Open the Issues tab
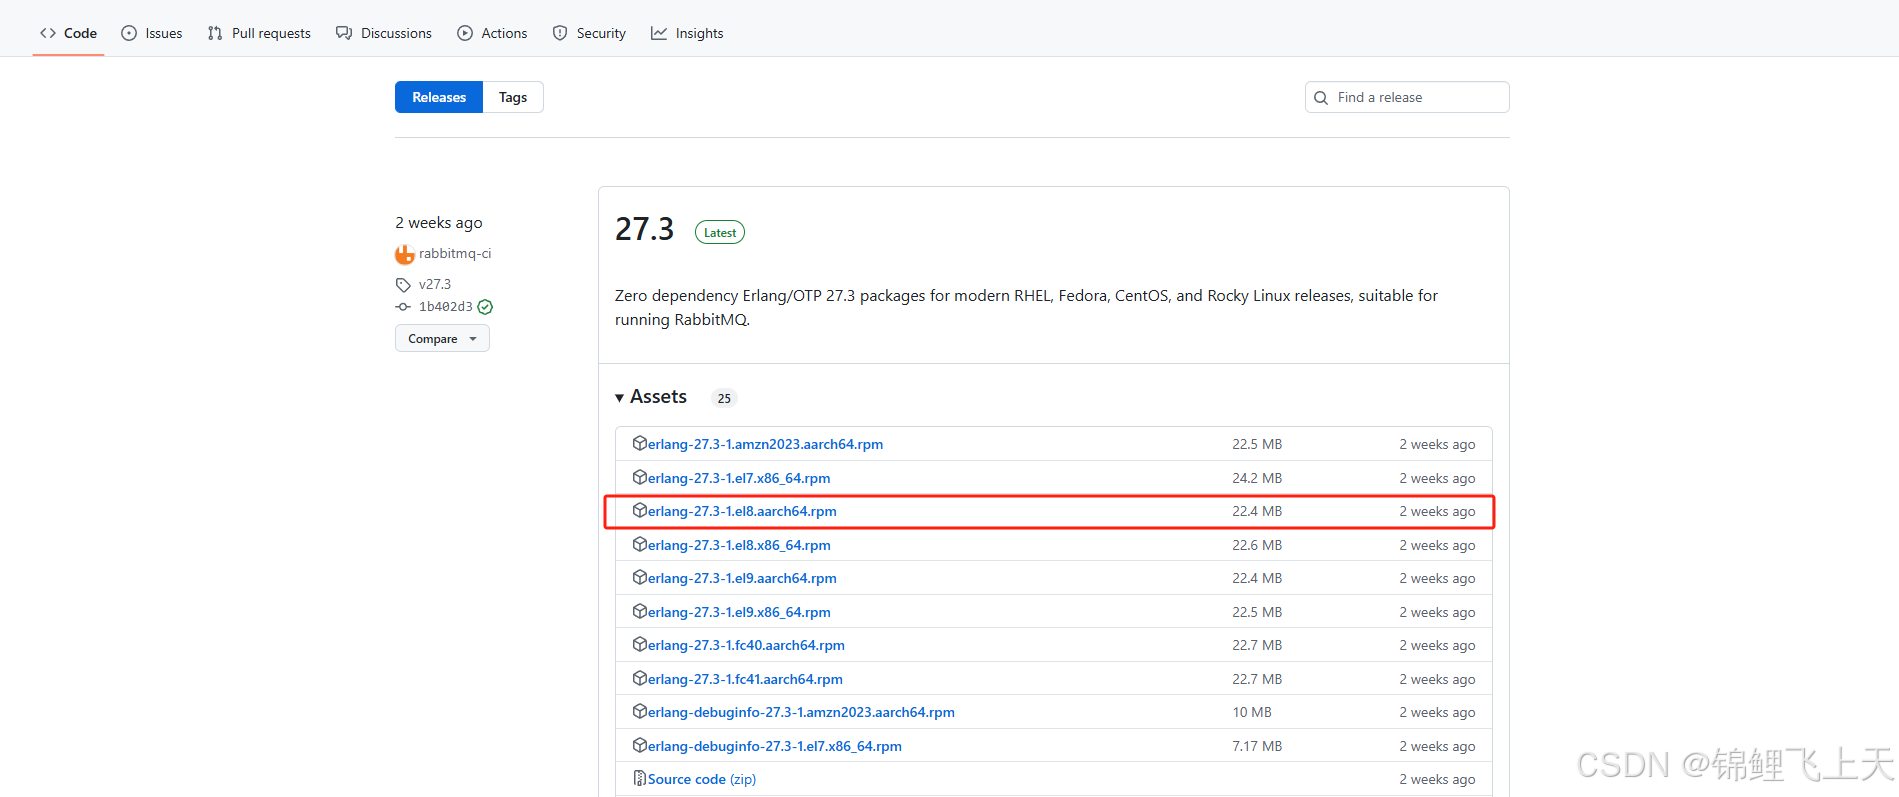 (152, 33)
